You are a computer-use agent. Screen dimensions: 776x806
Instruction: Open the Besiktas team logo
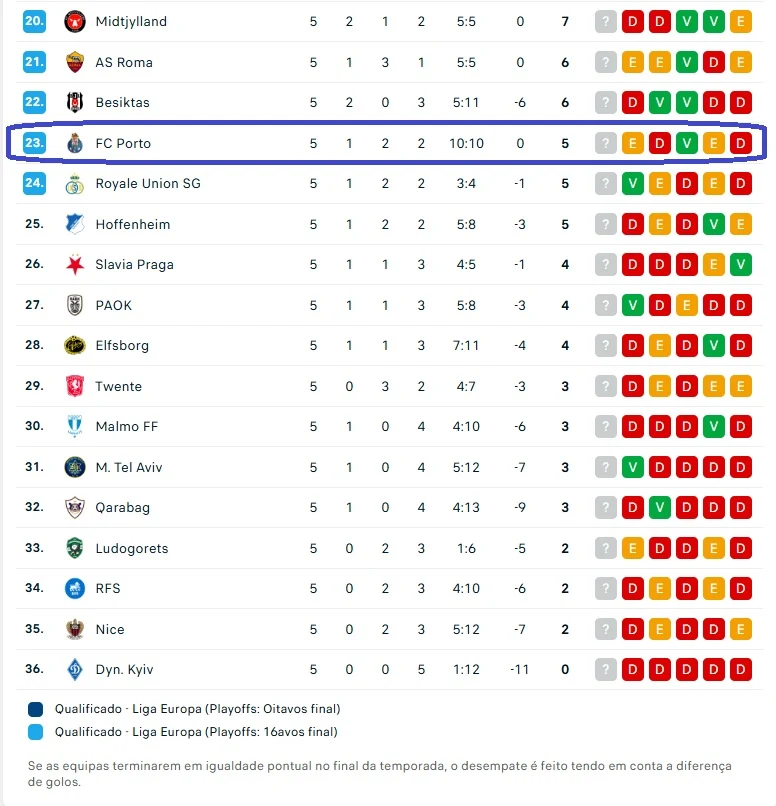click(75, 102)
